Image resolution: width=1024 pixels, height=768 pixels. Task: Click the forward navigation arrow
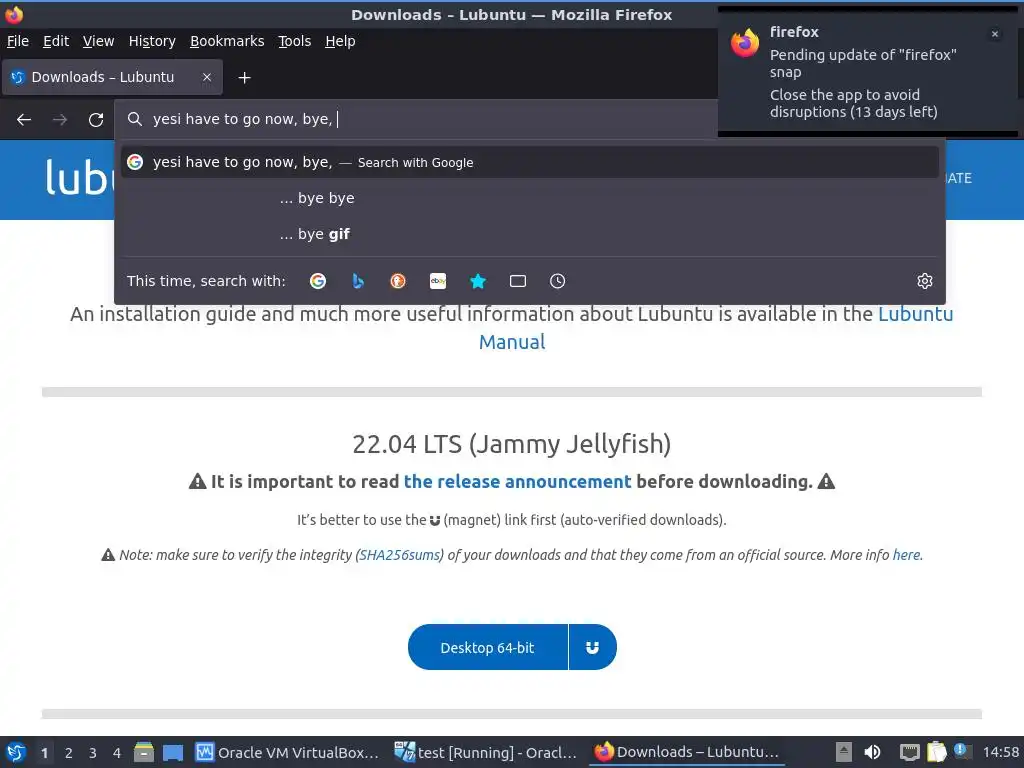point(60,120)
